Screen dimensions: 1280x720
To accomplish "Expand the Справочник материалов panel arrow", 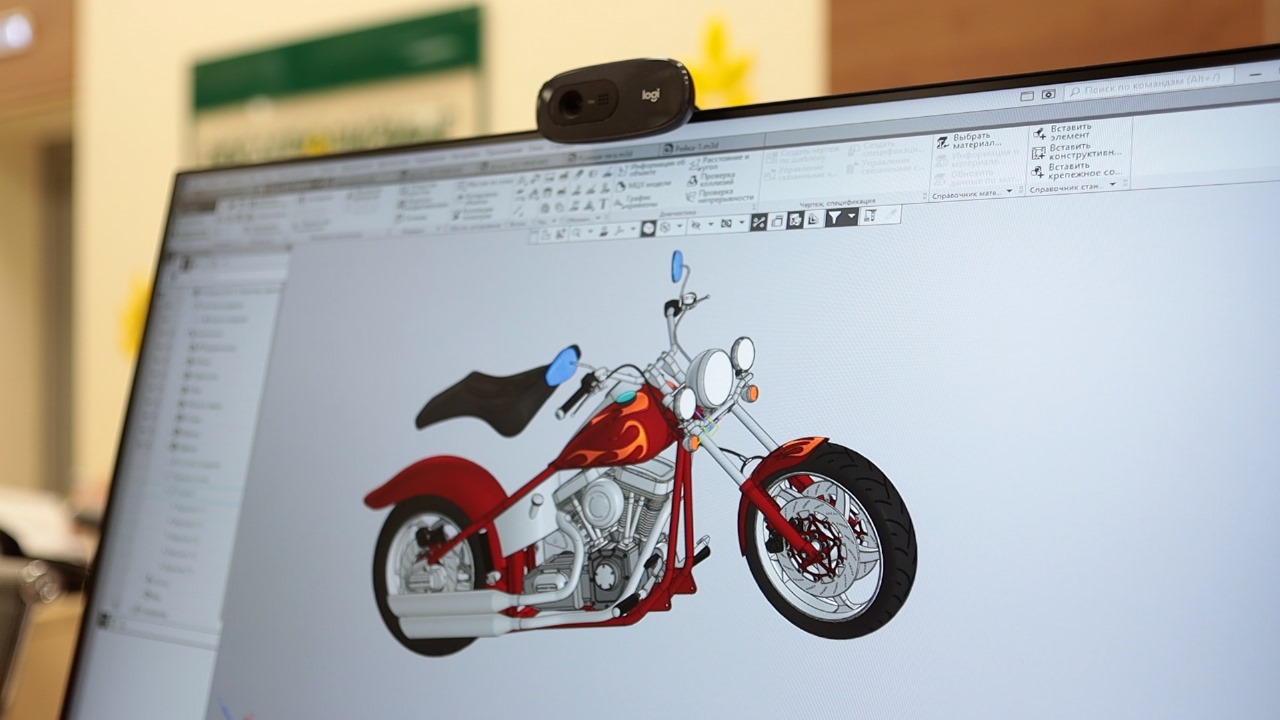I will click(x=1008, y=191).
